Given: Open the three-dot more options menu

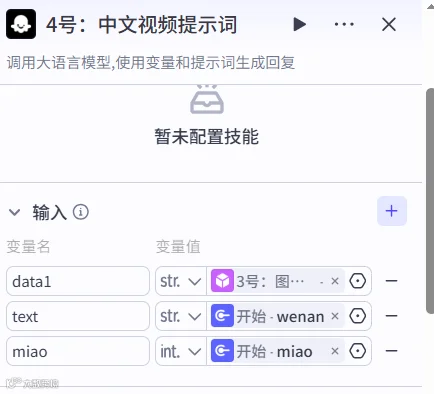Looking at the screenshot, I should click(x=344, y=24).
